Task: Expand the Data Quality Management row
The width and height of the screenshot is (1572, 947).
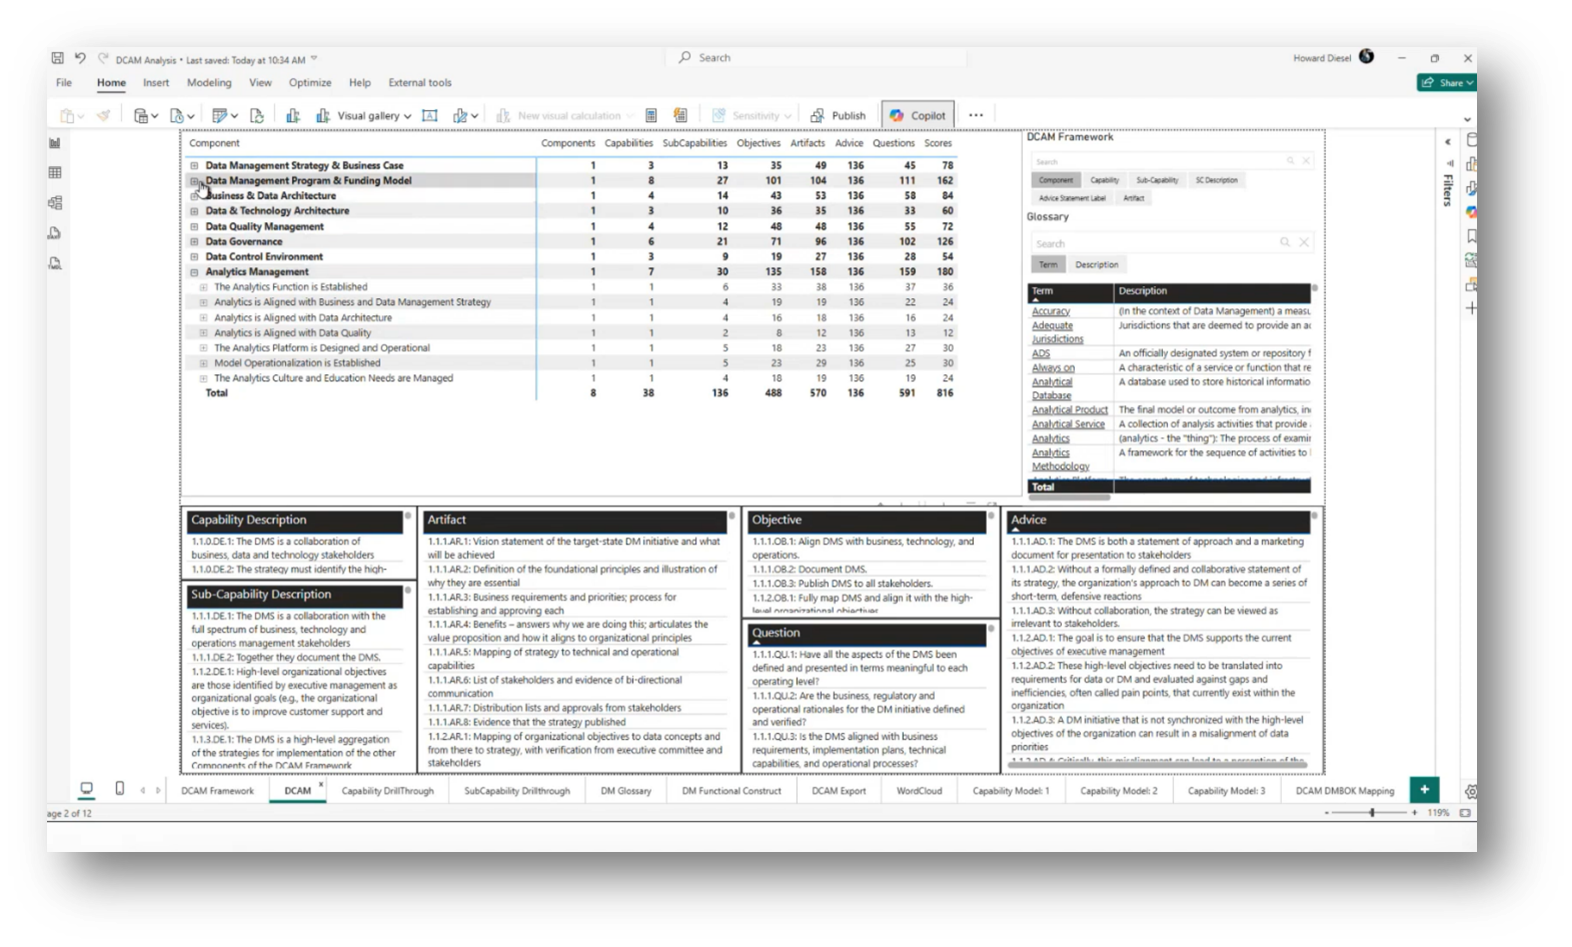Action: click(194, 227)
